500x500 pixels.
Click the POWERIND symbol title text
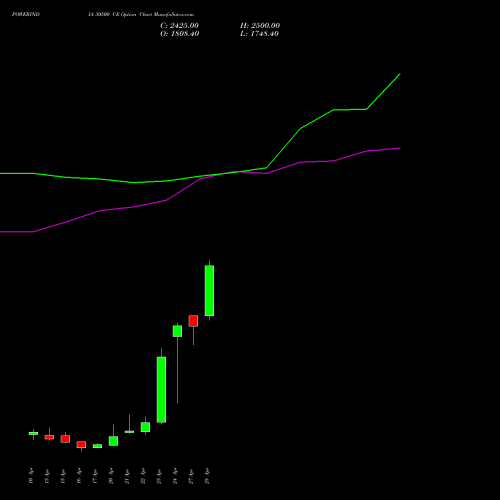[x=26, y=14]
